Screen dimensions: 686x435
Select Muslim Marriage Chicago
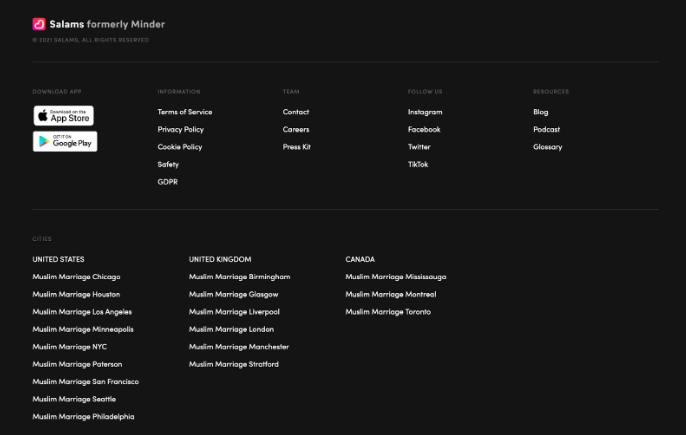click(76, 277)
